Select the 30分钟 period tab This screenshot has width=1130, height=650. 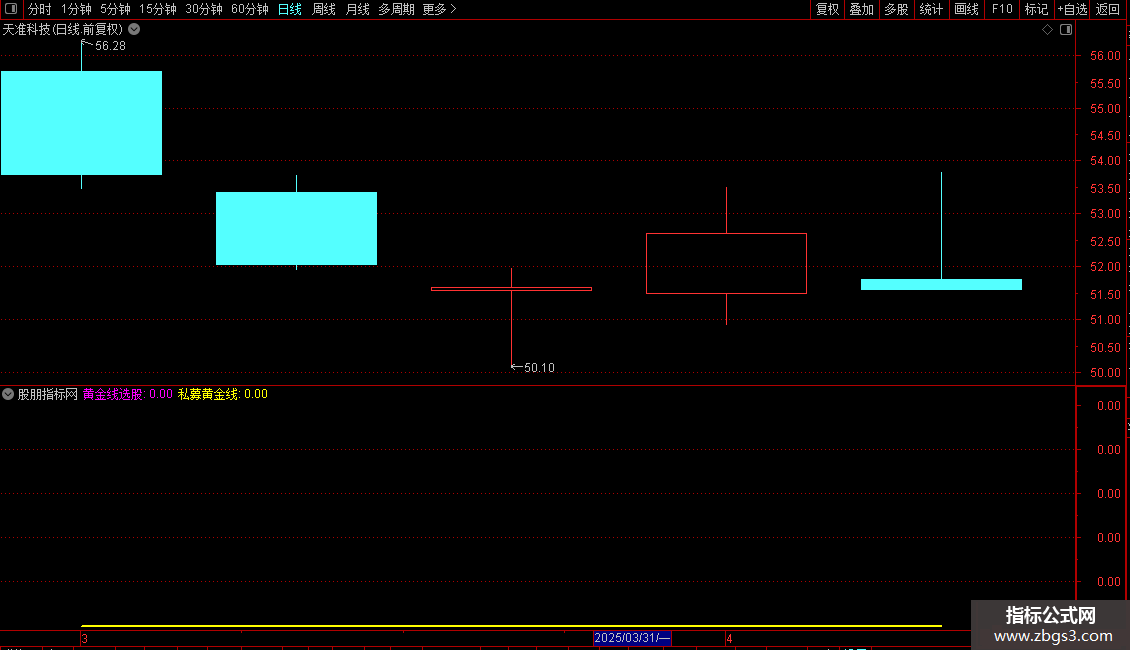pos(203,9)
